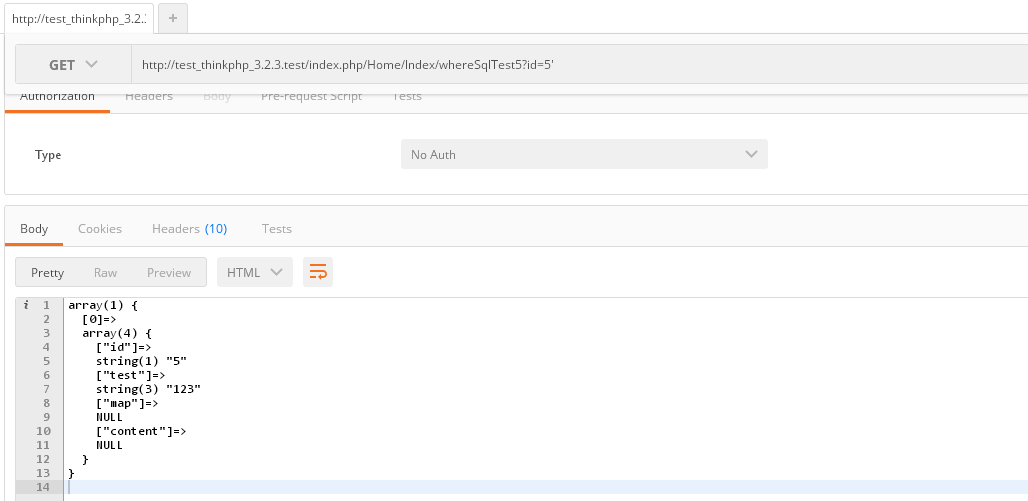The image size is (1028, 501).
Task: Open the GET method dropdown
Action: coord(73,64)
